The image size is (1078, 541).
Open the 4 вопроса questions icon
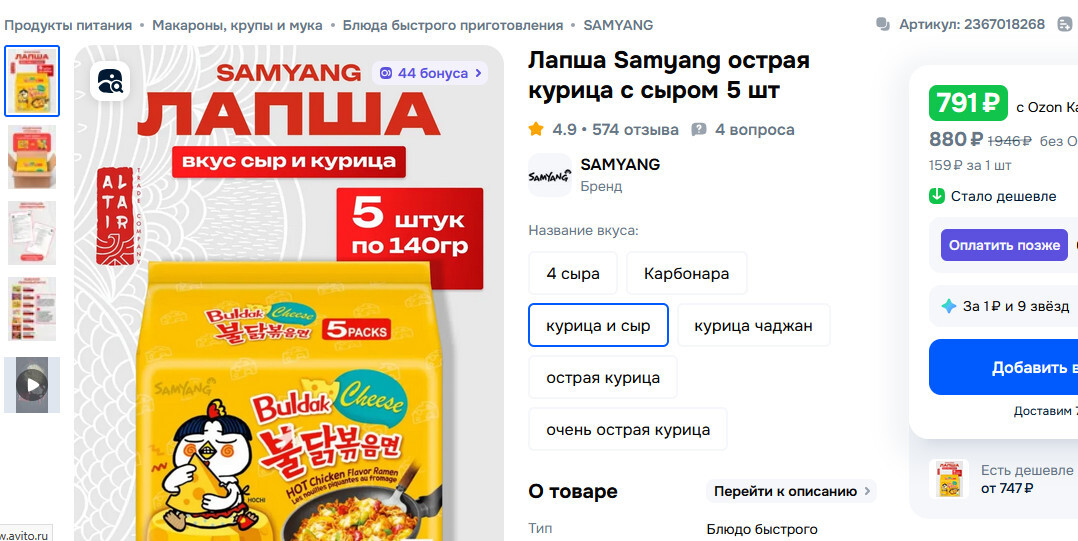tap(698, 129)
